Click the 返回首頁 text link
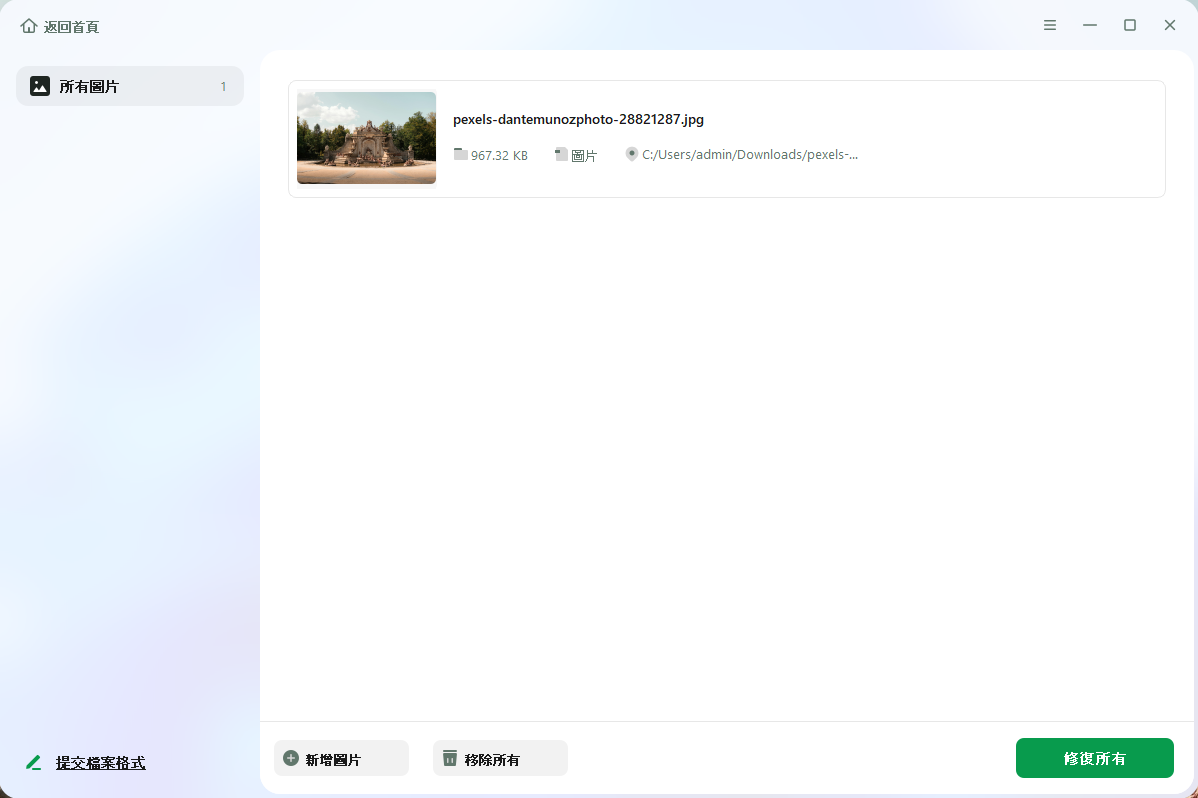Viewport: 1198px width, 798px height. pos(71,27)
